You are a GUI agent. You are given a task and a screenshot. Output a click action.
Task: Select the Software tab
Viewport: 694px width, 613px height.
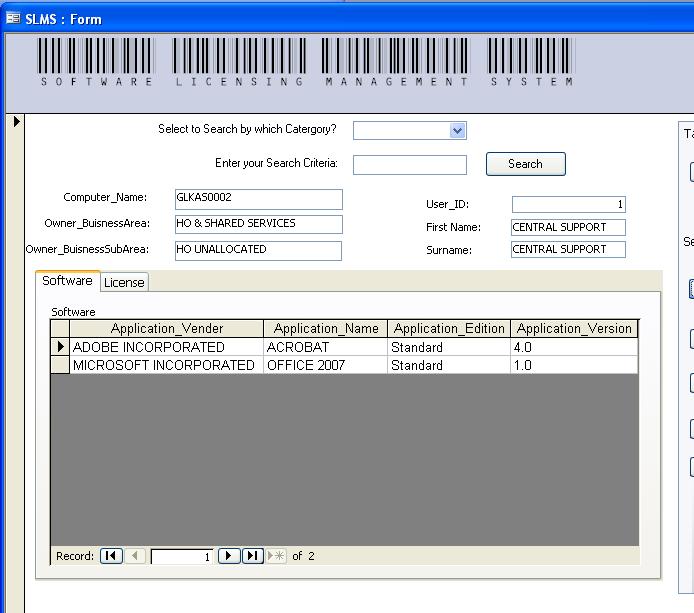pos(67,281)
